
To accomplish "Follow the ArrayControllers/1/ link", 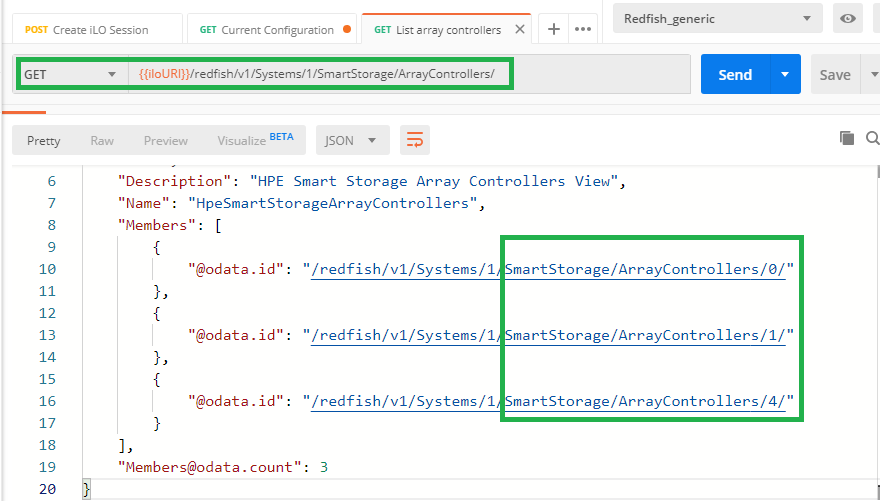I will coord(548,335).
